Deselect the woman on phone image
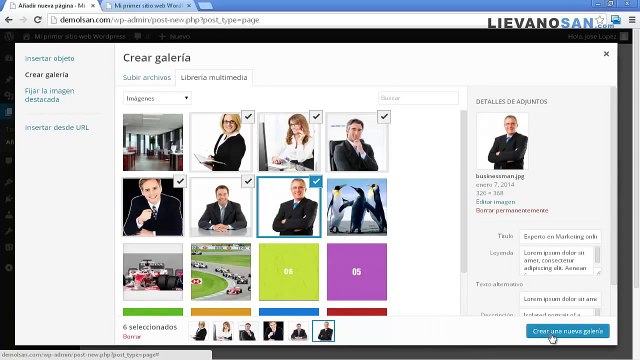Viewport: 640px width, 360px height. point(316,117)
